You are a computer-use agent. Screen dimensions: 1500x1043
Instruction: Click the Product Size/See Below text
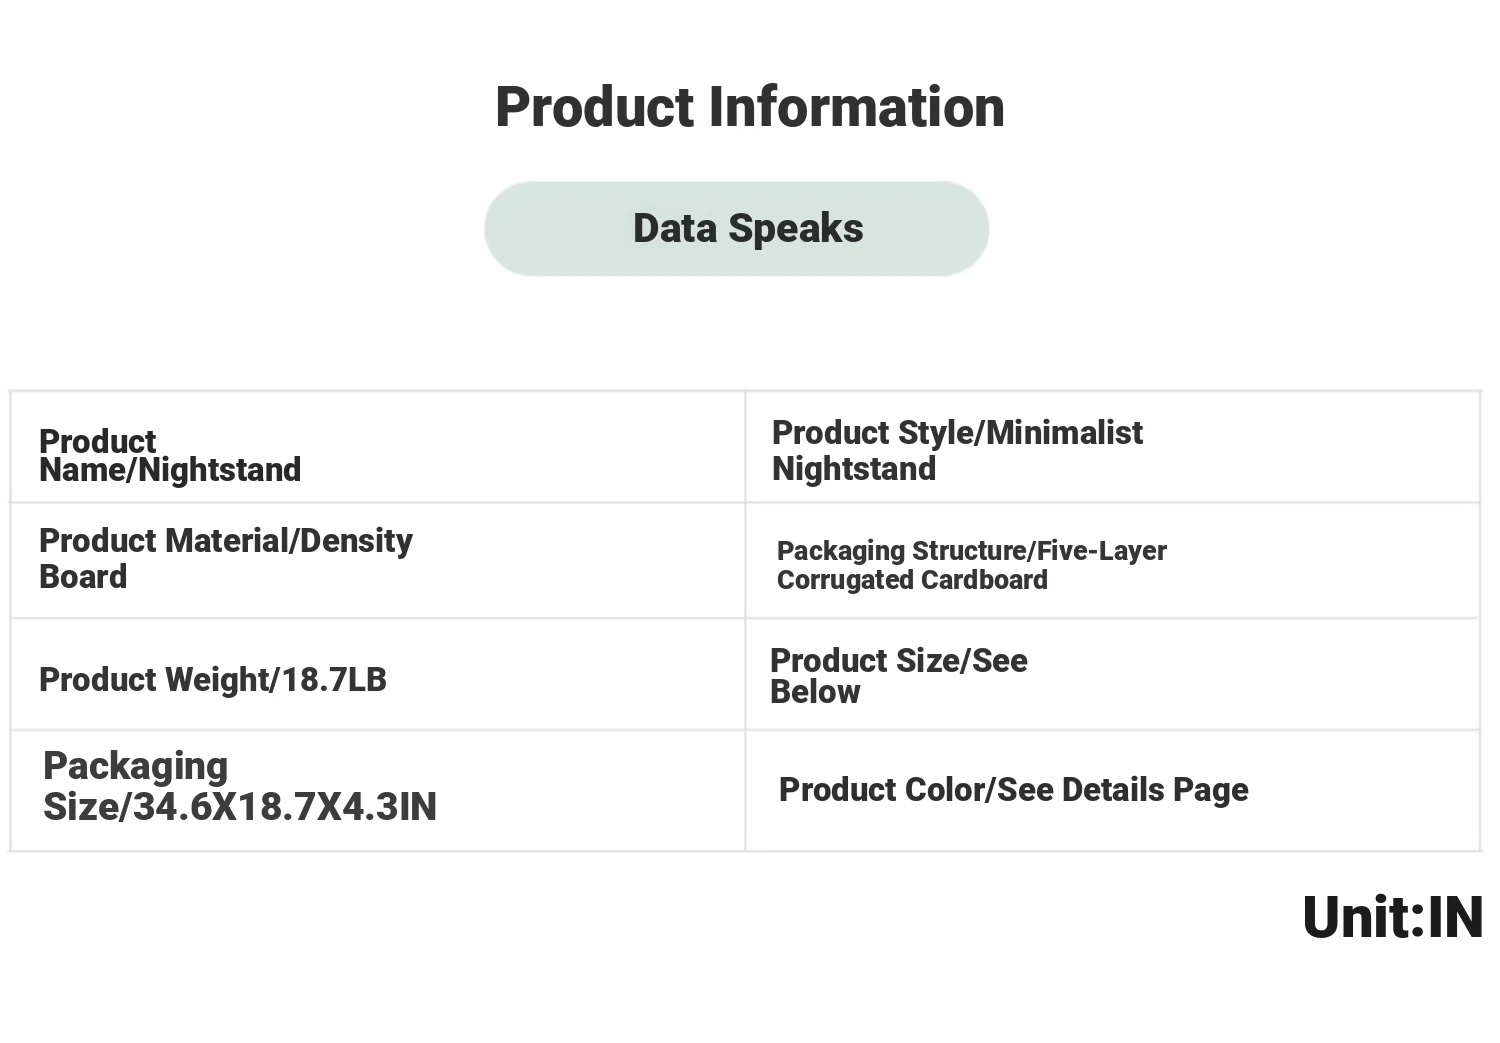click(x=899, y=675)
